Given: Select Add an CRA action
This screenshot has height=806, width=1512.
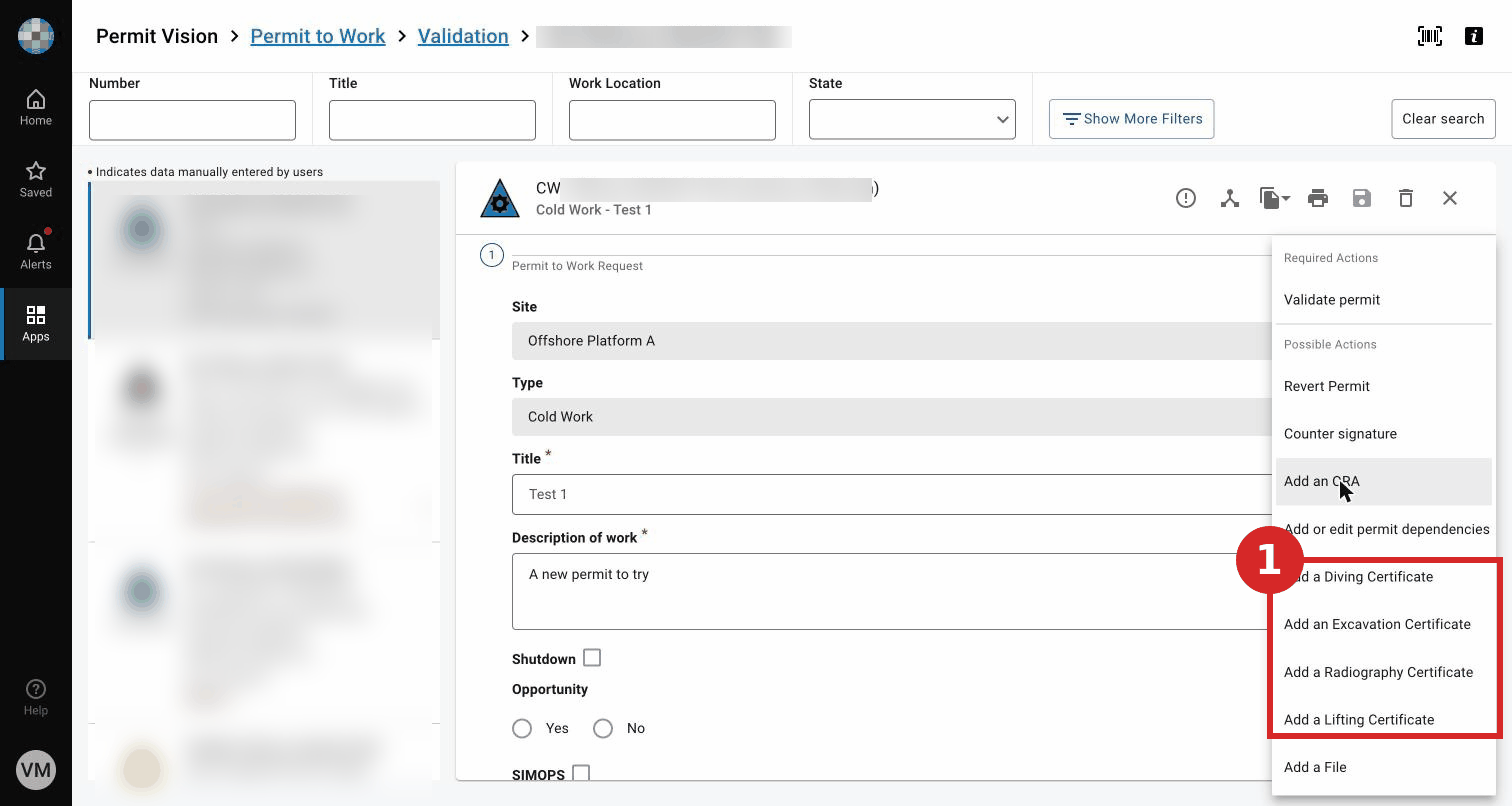Looking at the screenshot, I should pyautogui.click(x=1384, y=481).
